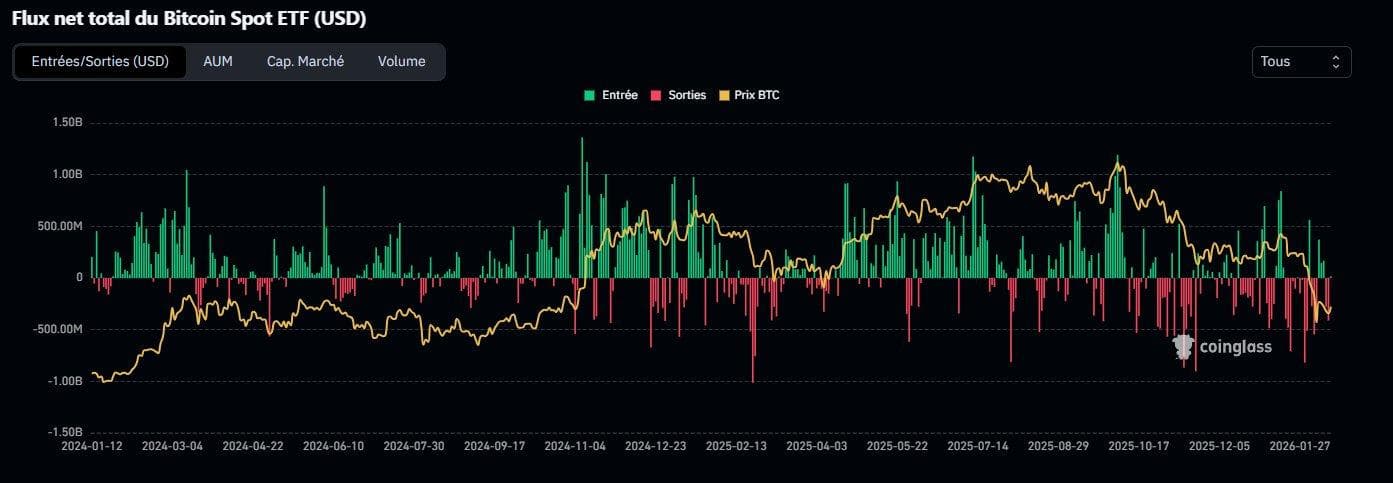
Task: Select the Entrées/Sorties (USD) tab
Action: coord(100,62)
